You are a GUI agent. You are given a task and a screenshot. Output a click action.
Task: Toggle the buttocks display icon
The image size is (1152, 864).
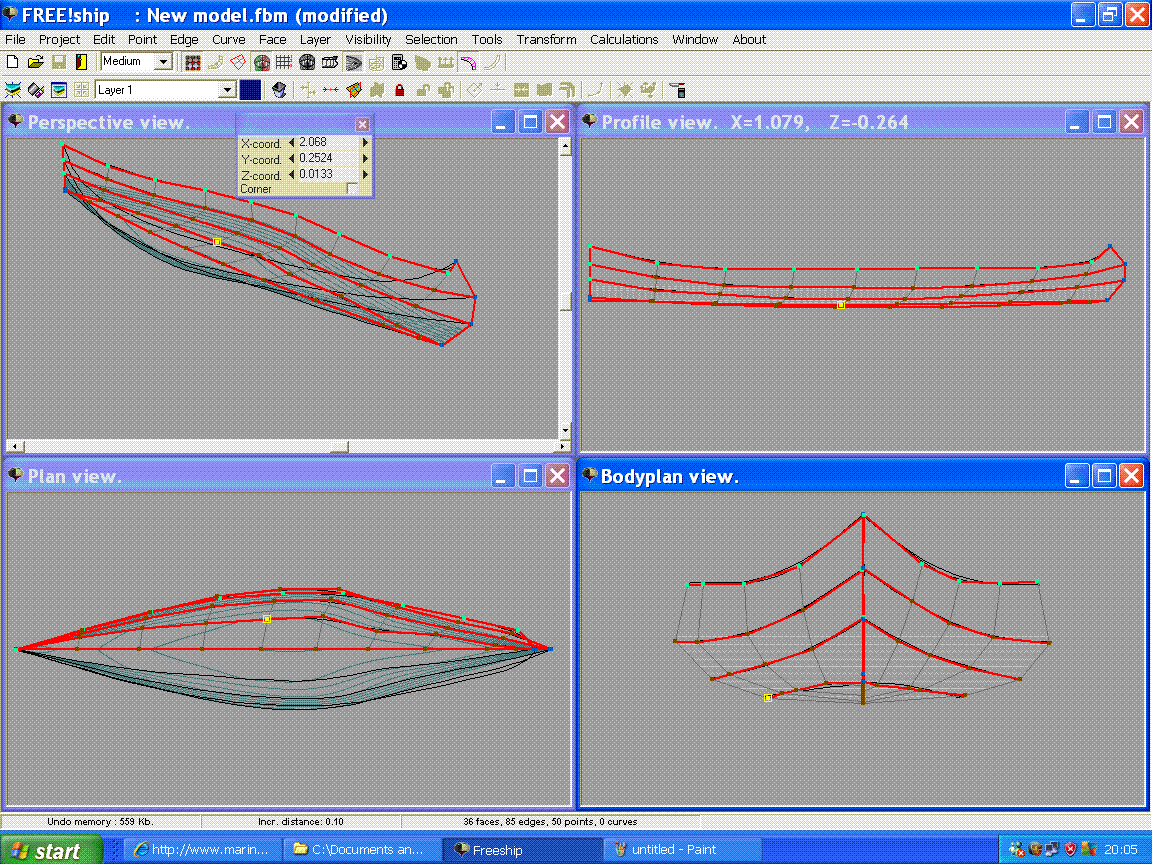(330, 62)
